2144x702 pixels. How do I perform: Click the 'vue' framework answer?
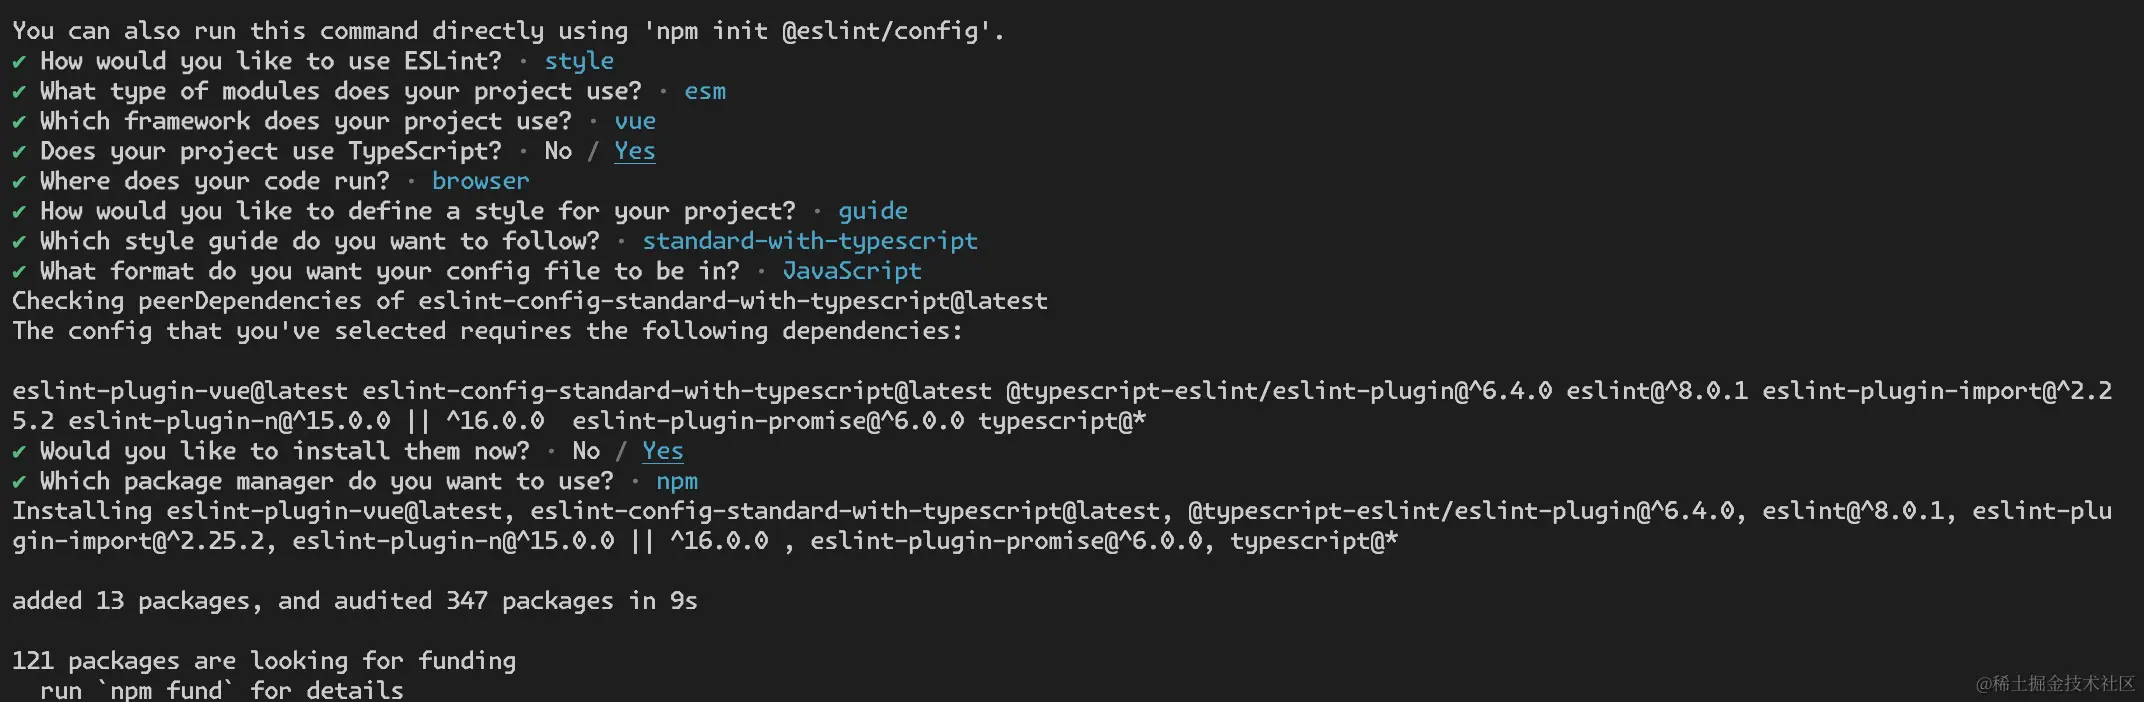pyautogui.click(x=635, y=121)
